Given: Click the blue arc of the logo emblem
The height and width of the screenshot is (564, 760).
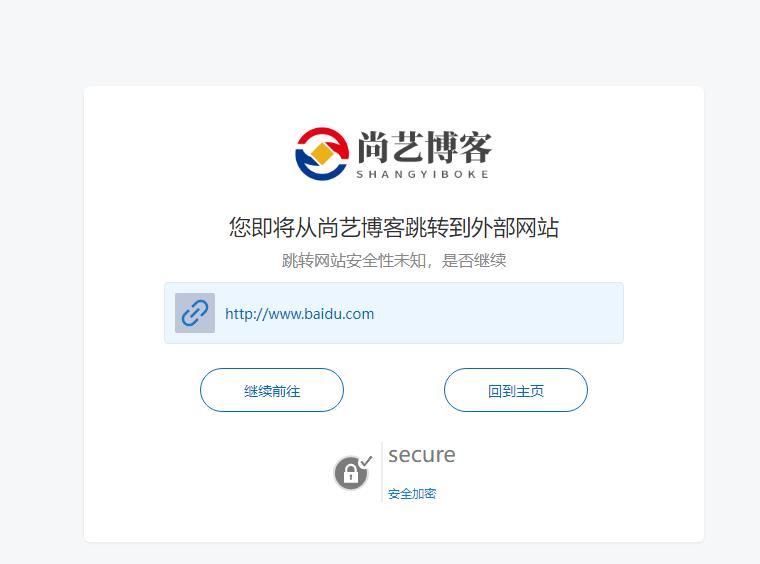Looking at the screenshot, I should click(317, 169).
